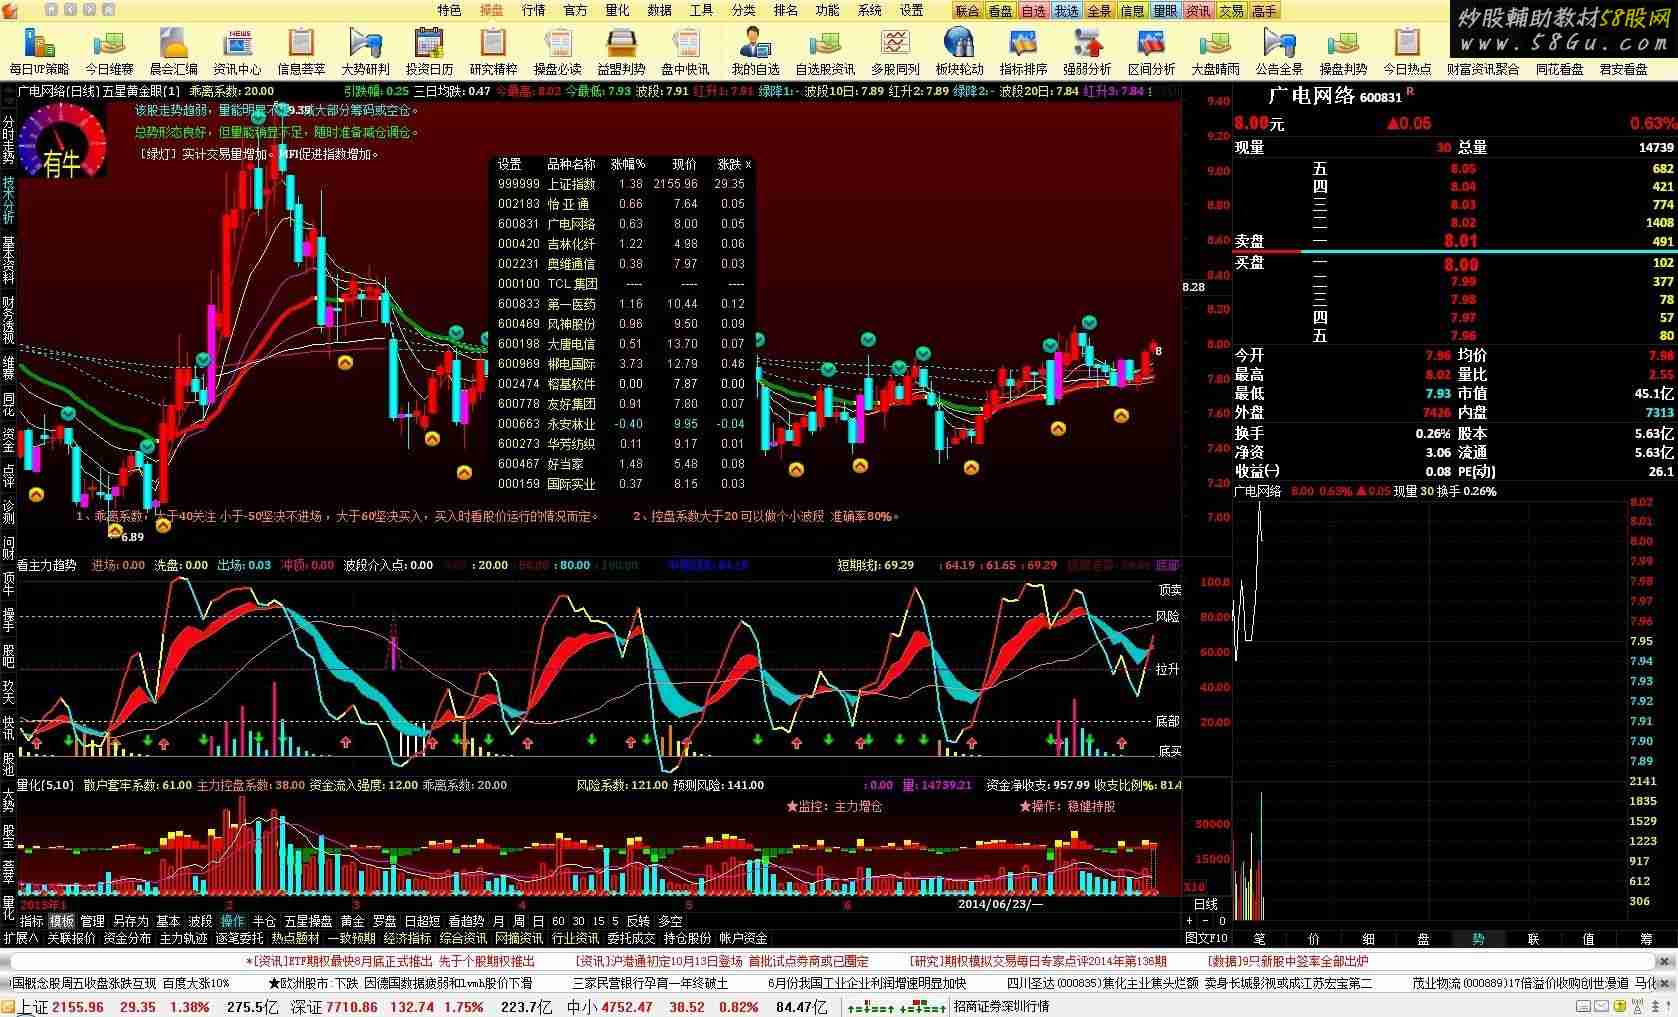Open 指标排序 toolbar icon

[x=1023, y=51]
